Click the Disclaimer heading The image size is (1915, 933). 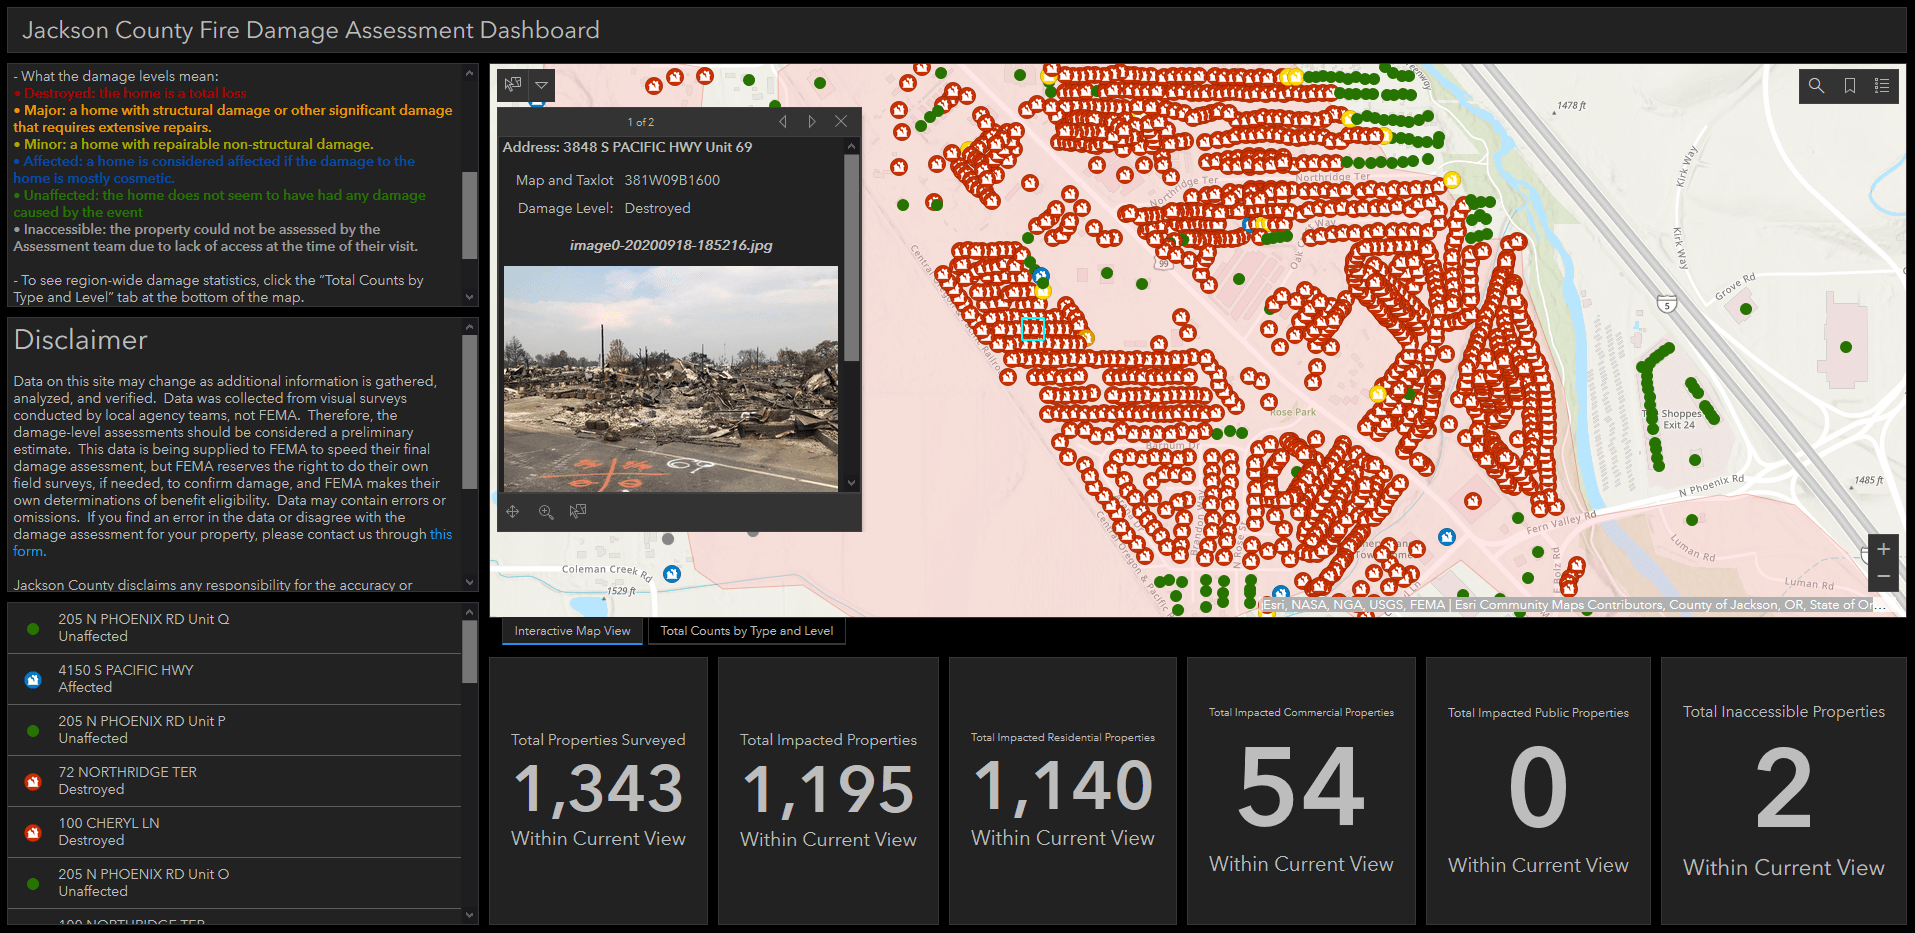click(81, 340)
